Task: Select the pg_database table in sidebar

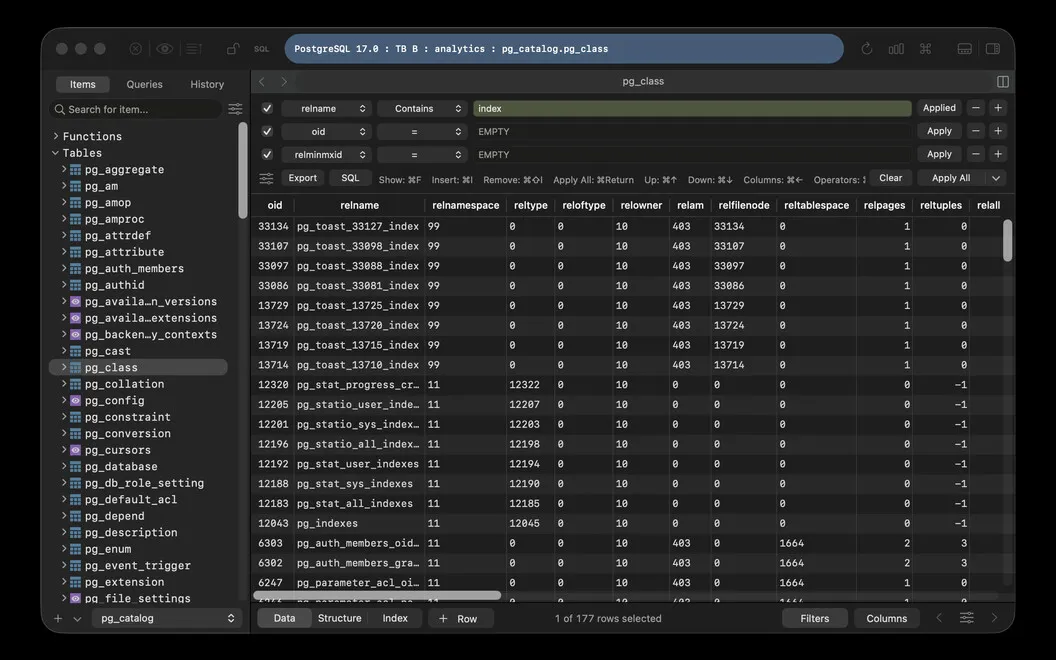Action: tap(121, 467)
